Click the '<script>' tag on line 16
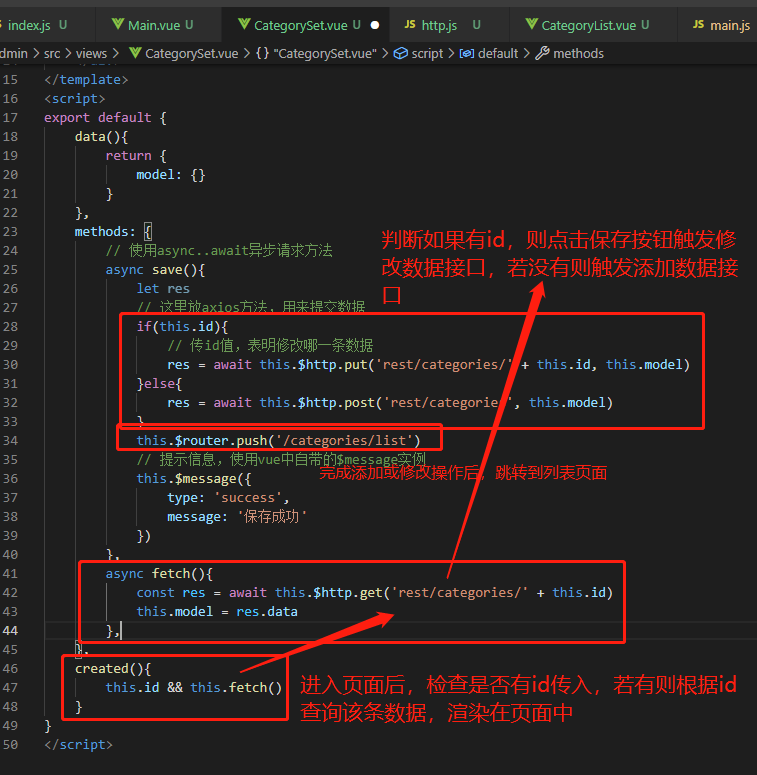 click(x=75, y=99)
